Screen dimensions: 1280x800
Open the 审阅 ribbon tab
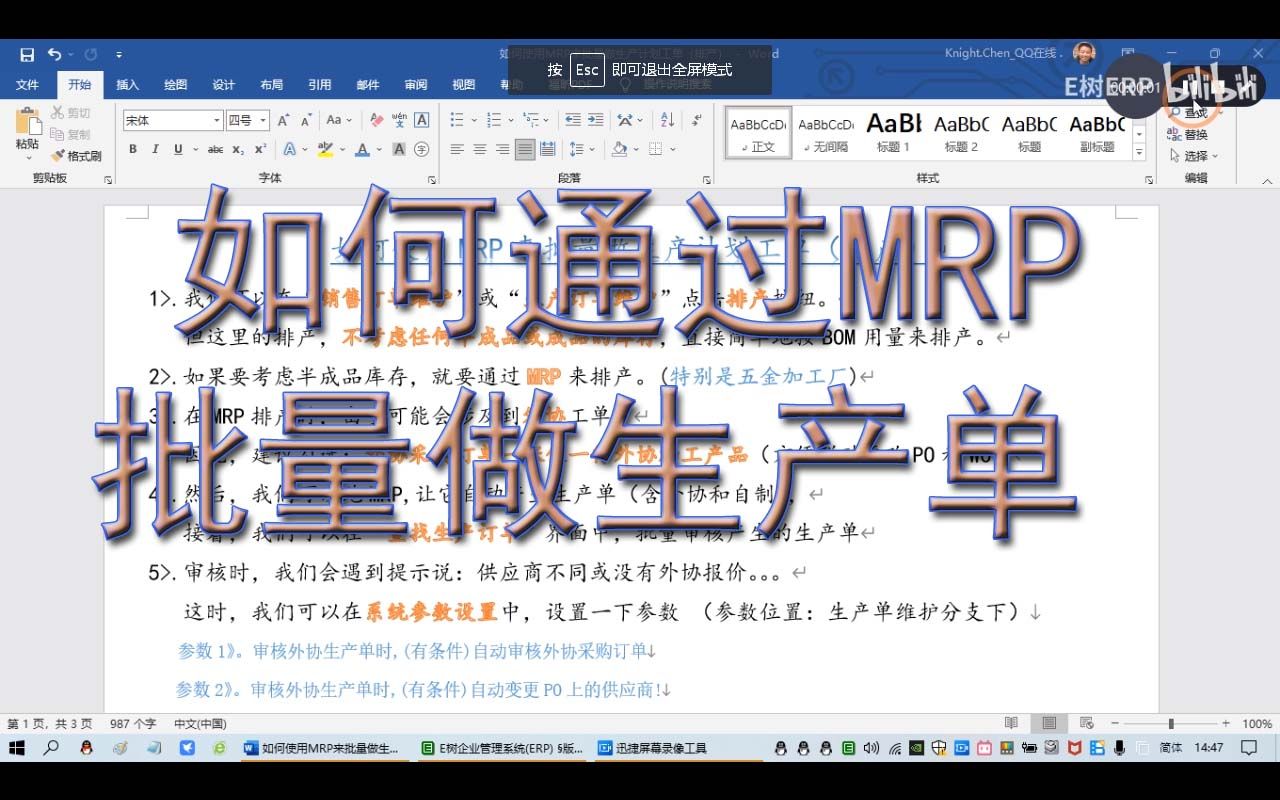(415, 85)
